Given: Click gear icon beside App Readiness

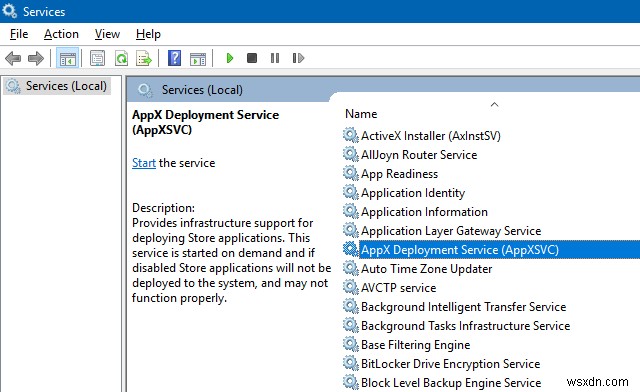Looking at the screenshot, I should click(x=351, y=173).
